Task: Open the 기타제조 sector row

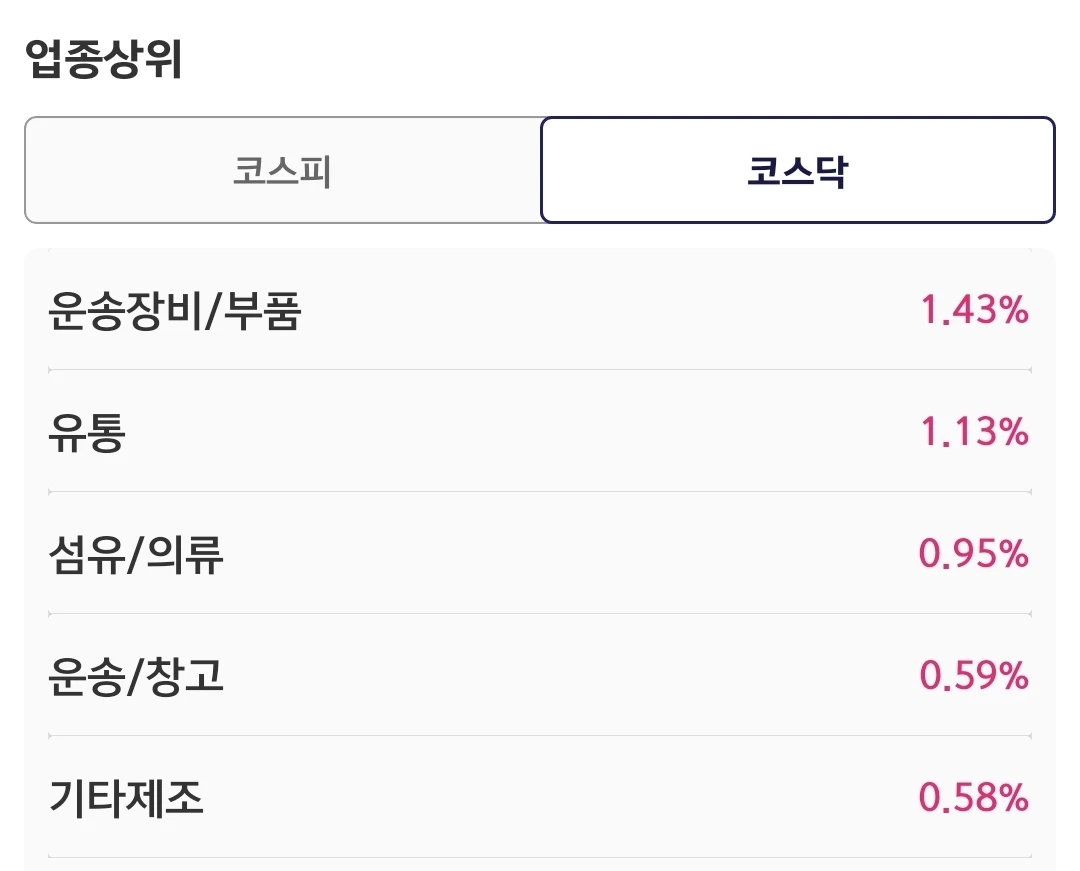Action: coord(539,797)
